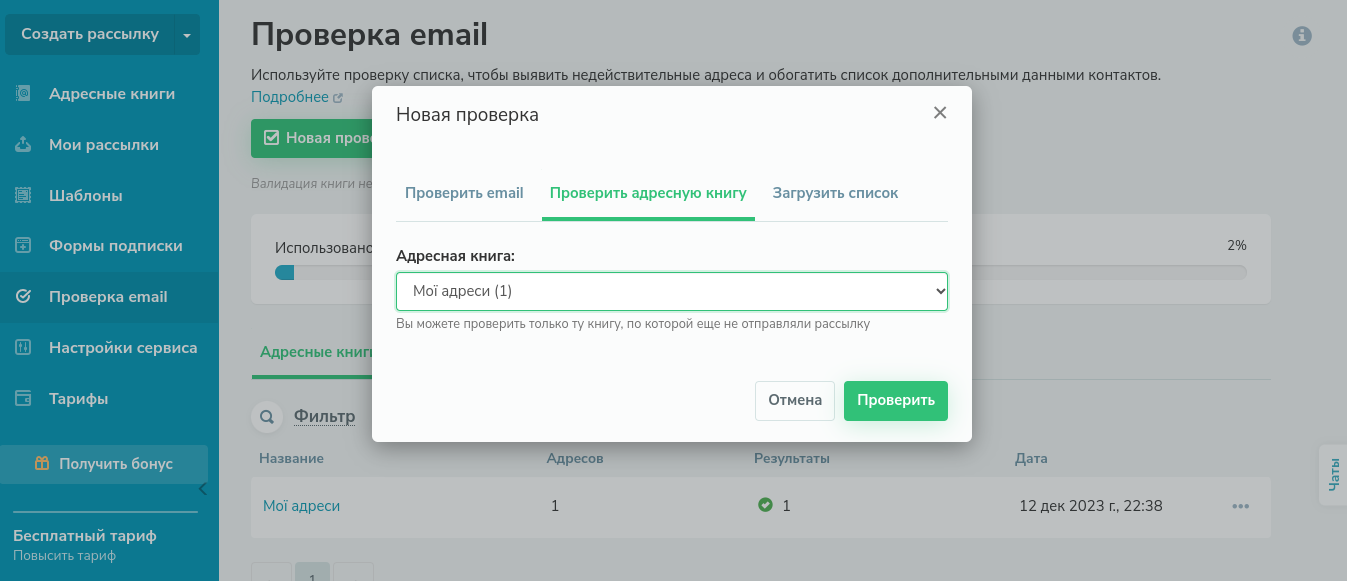Click the My campaigns sidebar icon
The width and height of the screenshot is (1347, 581).
point(24,145)
